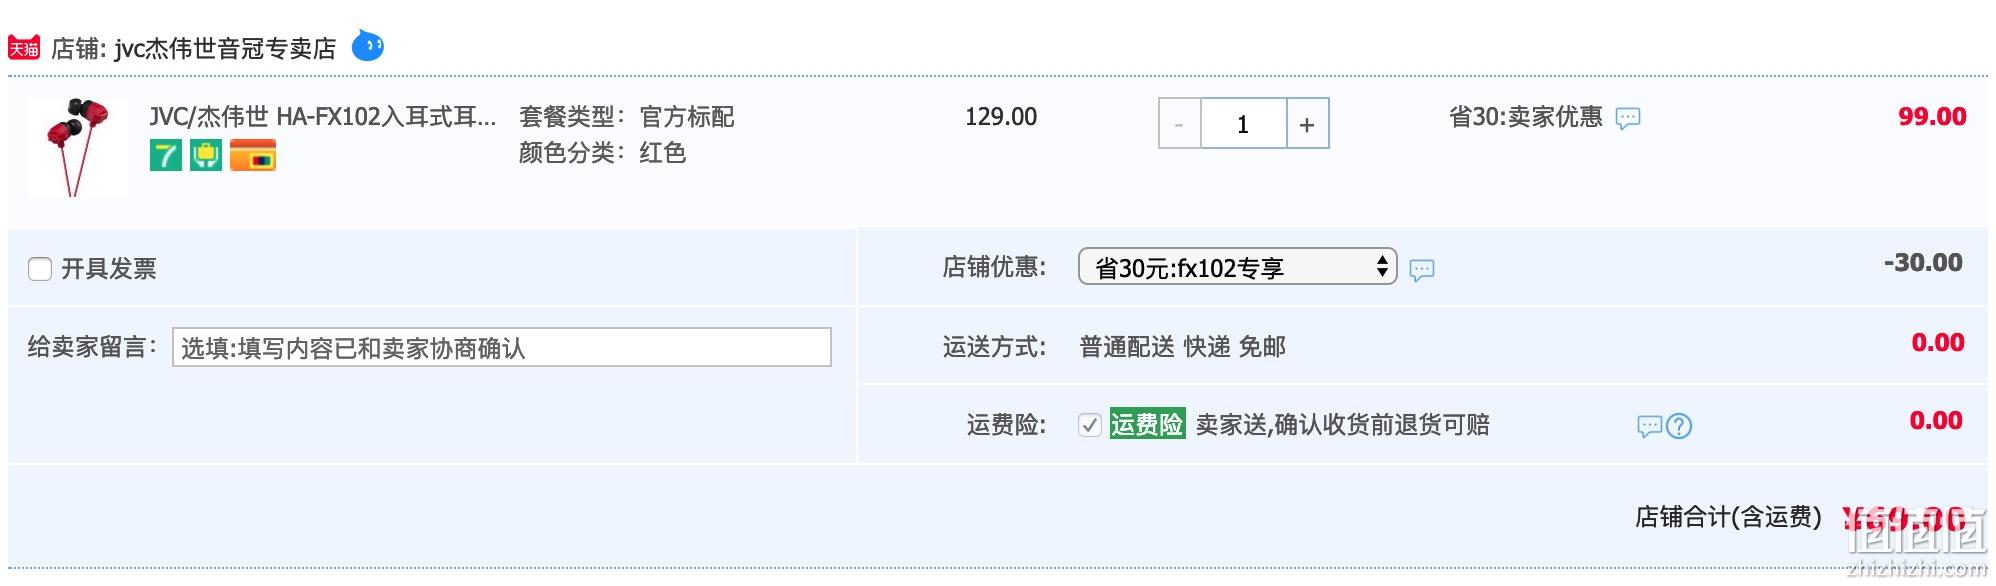Viewport: 1996px width, 586px height.
Task: Click the quantity input field showing 1
Action: click(1243, 124)
